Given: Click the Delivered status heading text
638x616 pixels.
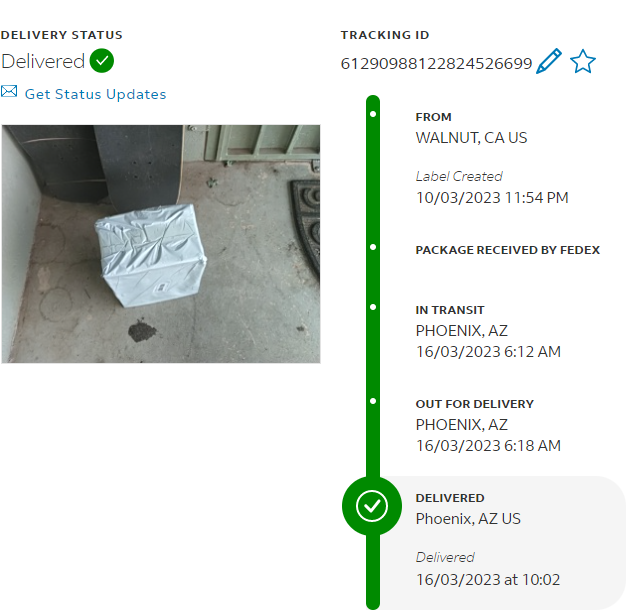Looking at the screenshot, I should [43, 61].
